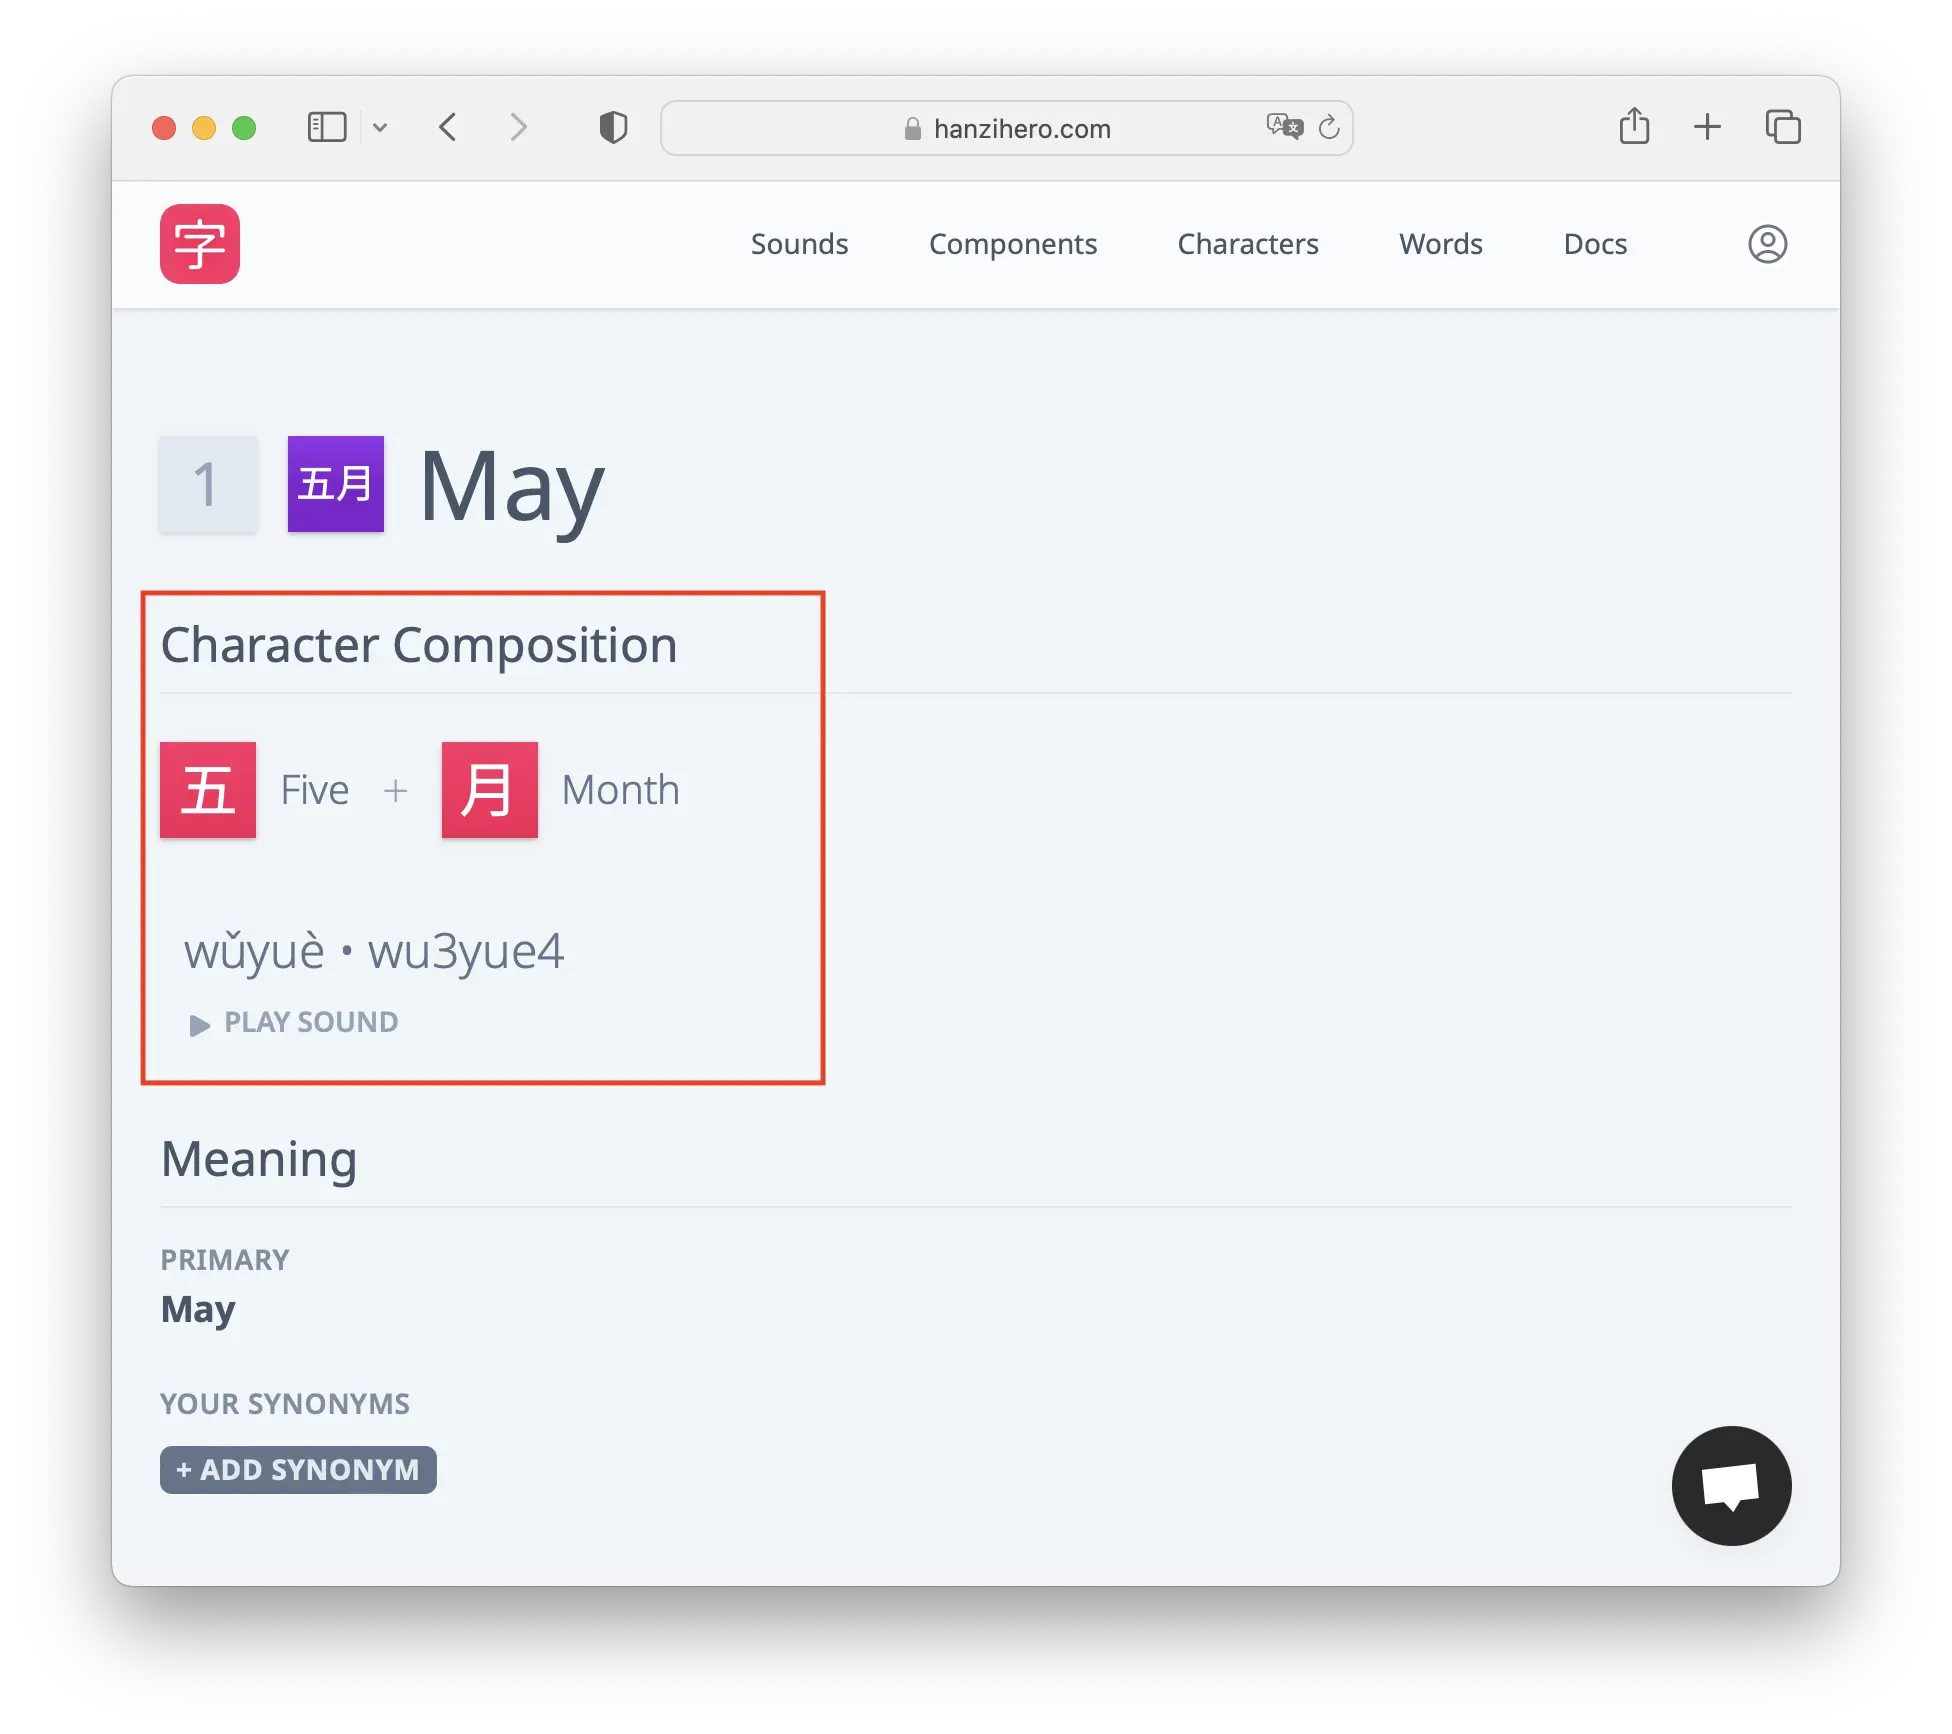This screenshot has width=1952, height=1734.
Task: Open the privacy shield report icon
Action: [x=613, y=128]
